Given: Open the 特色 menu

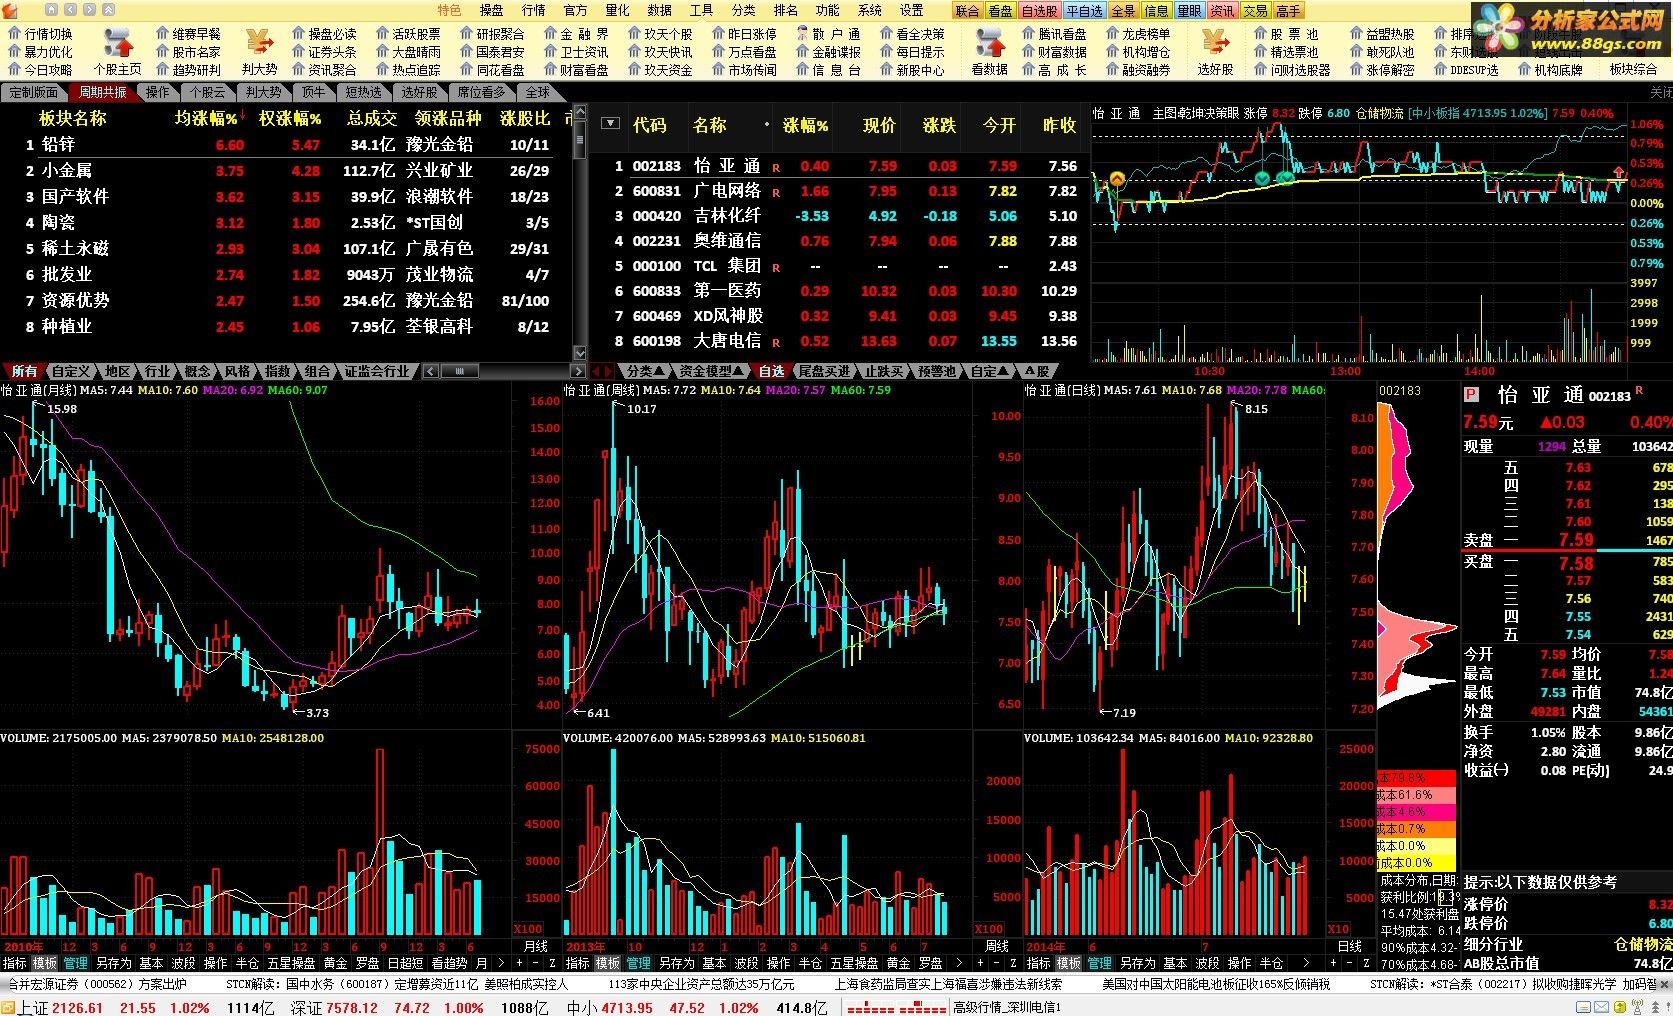Looking at the screenshot, I should pos(449,10).
